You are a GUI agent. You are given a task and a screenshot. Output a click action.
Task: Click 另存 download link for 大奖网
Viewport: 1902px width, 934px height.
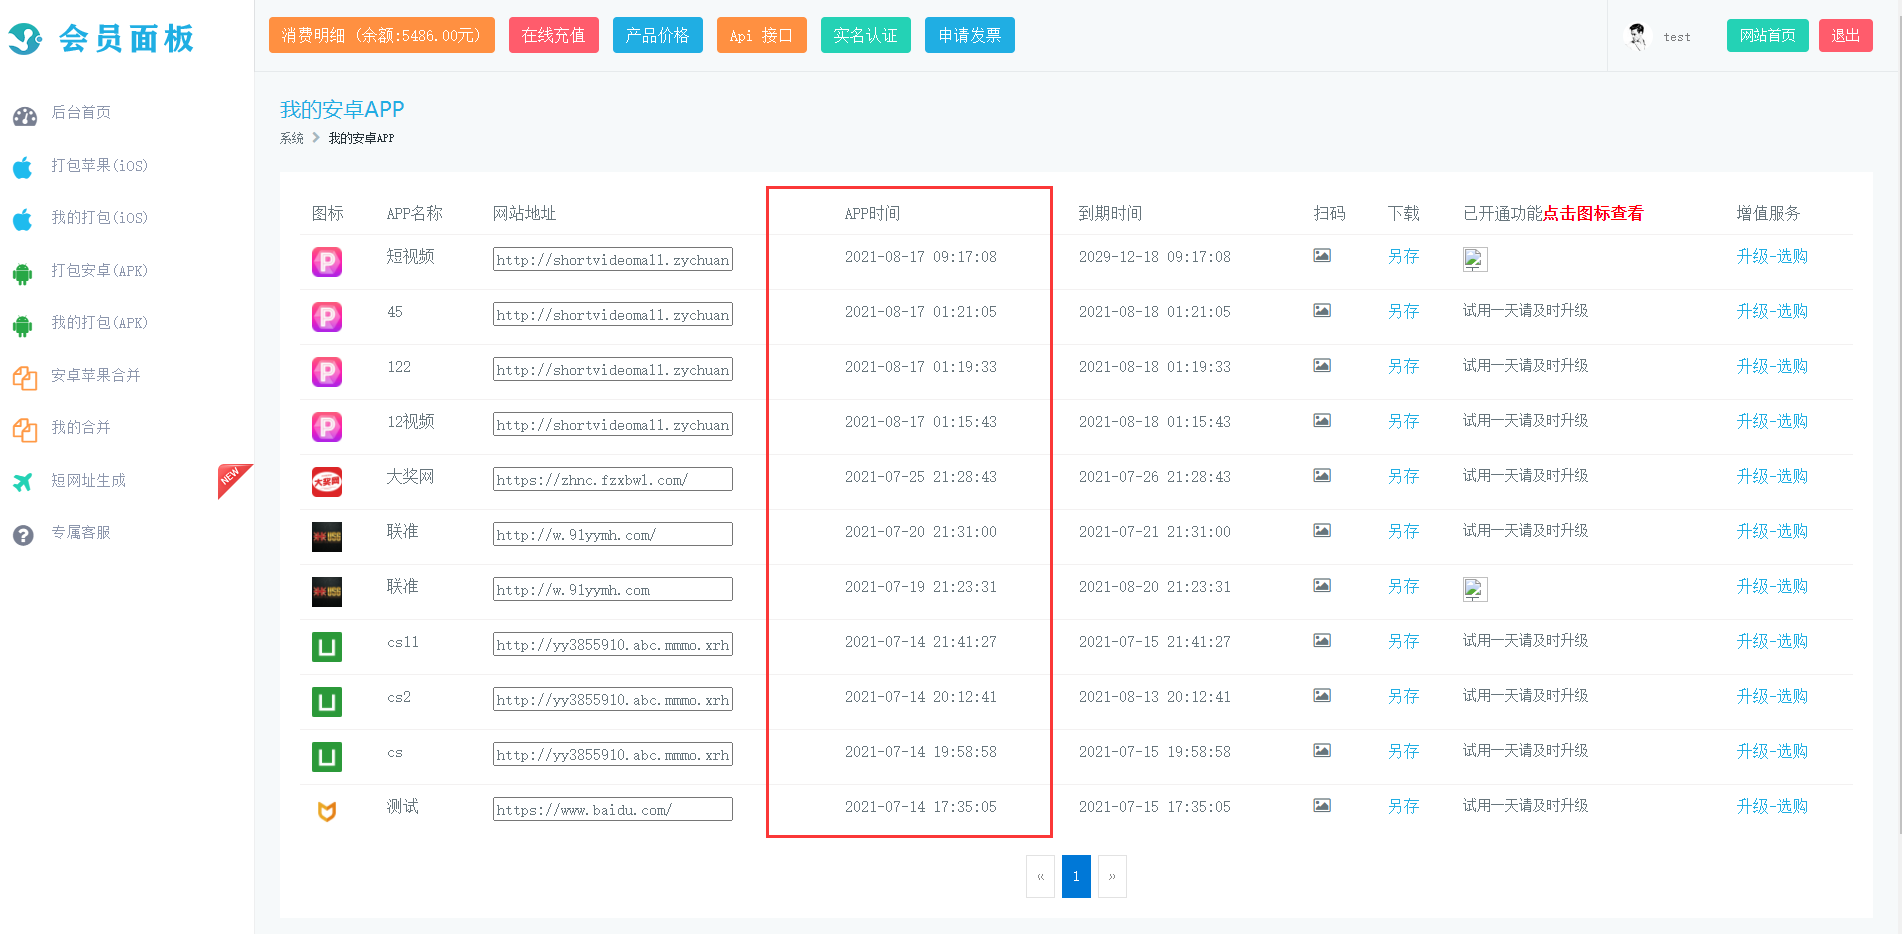click(x=1403, y=477)
